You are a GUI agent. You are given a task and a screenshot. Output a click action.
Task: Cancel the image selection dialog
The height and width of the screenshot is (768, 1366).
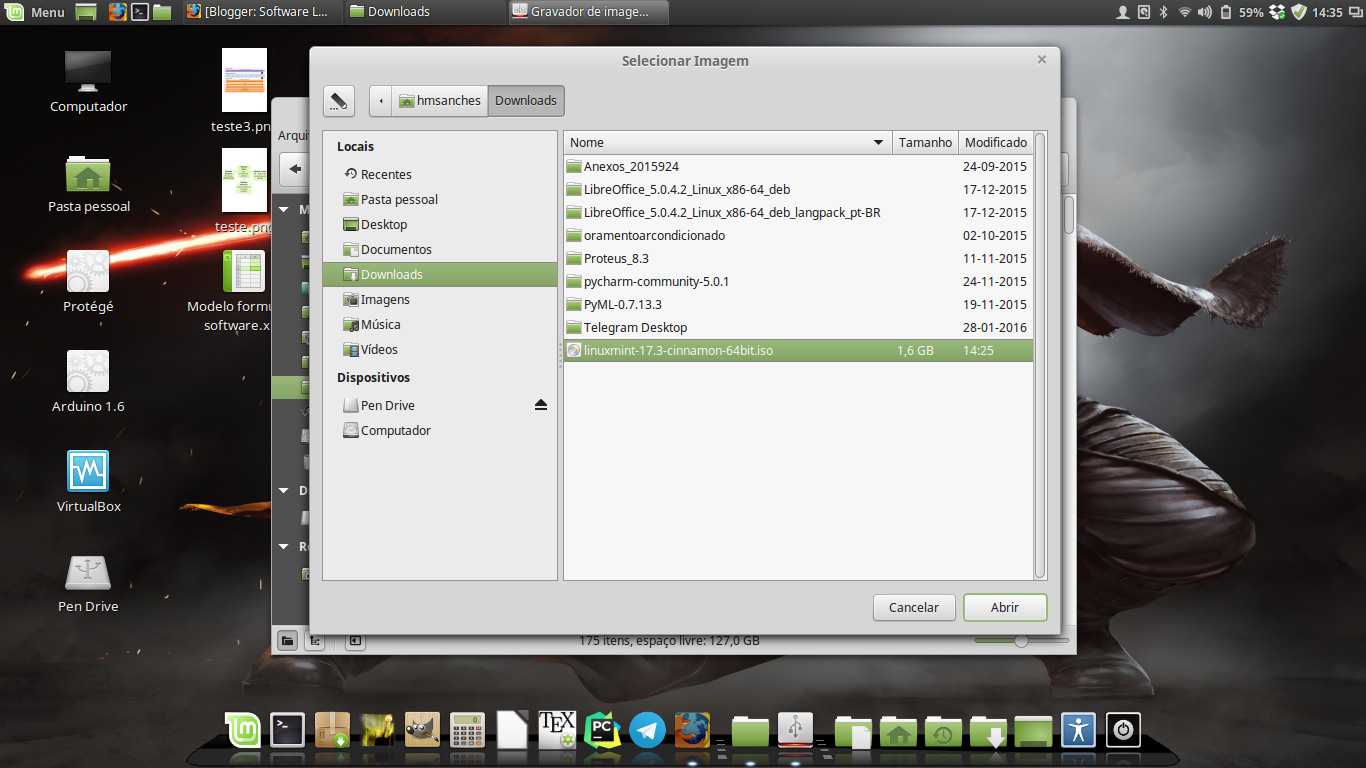pos(913,607)
